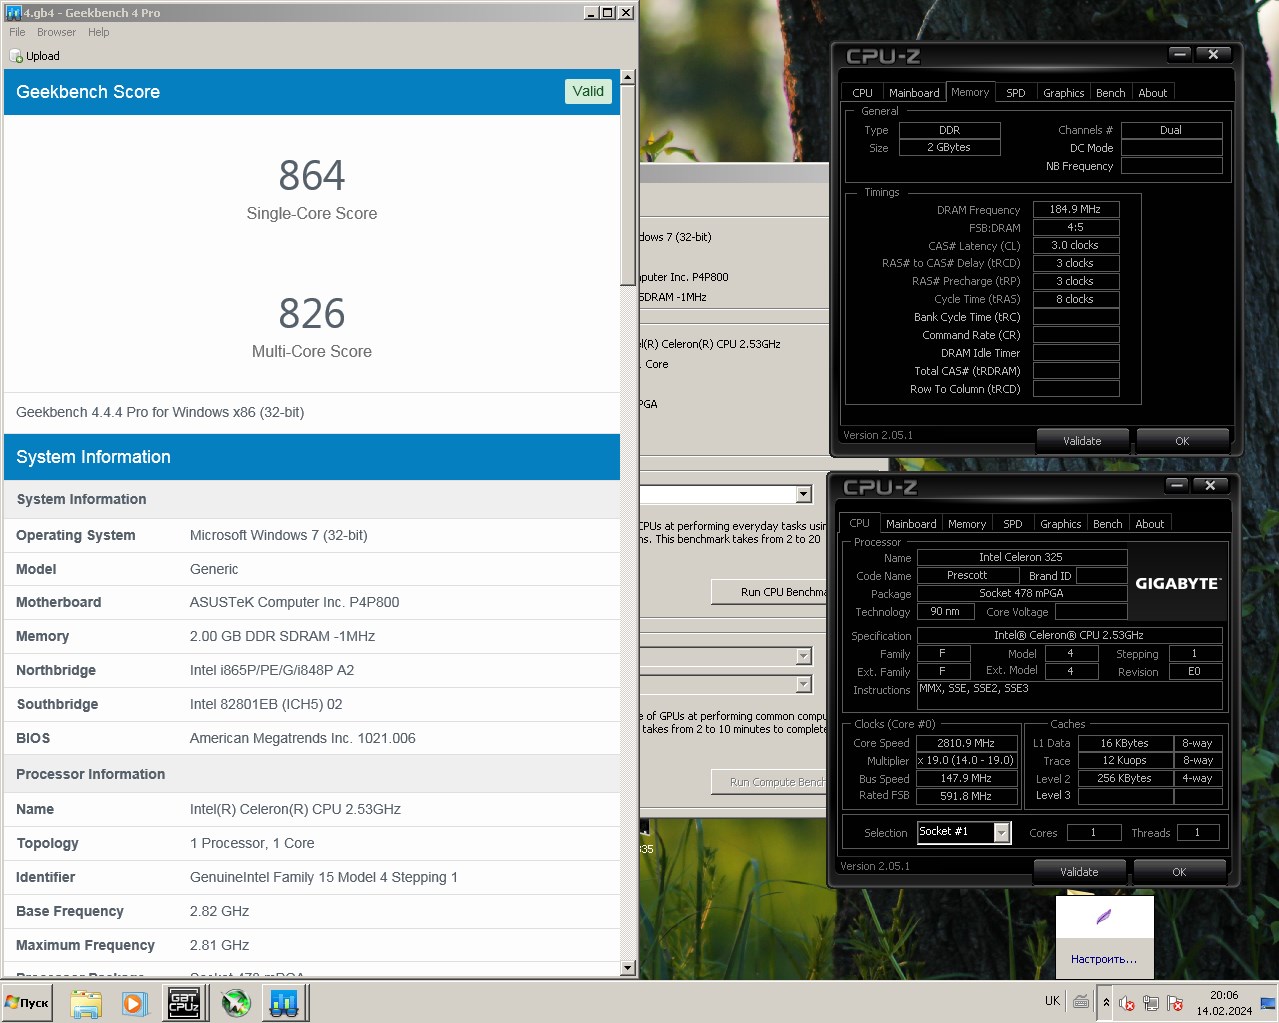
Task: Click the multi-core score 826
Action: point(312,314)
